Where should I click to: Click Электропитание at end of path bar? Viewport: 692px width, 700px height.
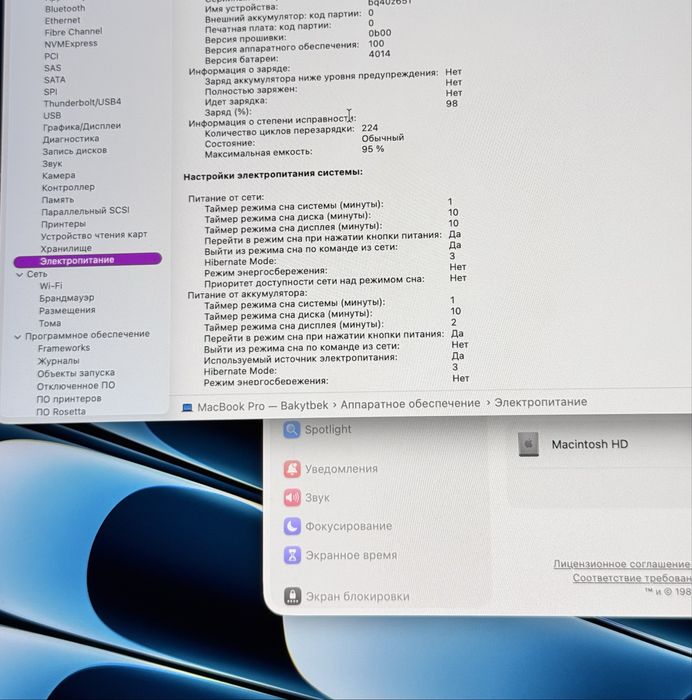tap(540, 402)
